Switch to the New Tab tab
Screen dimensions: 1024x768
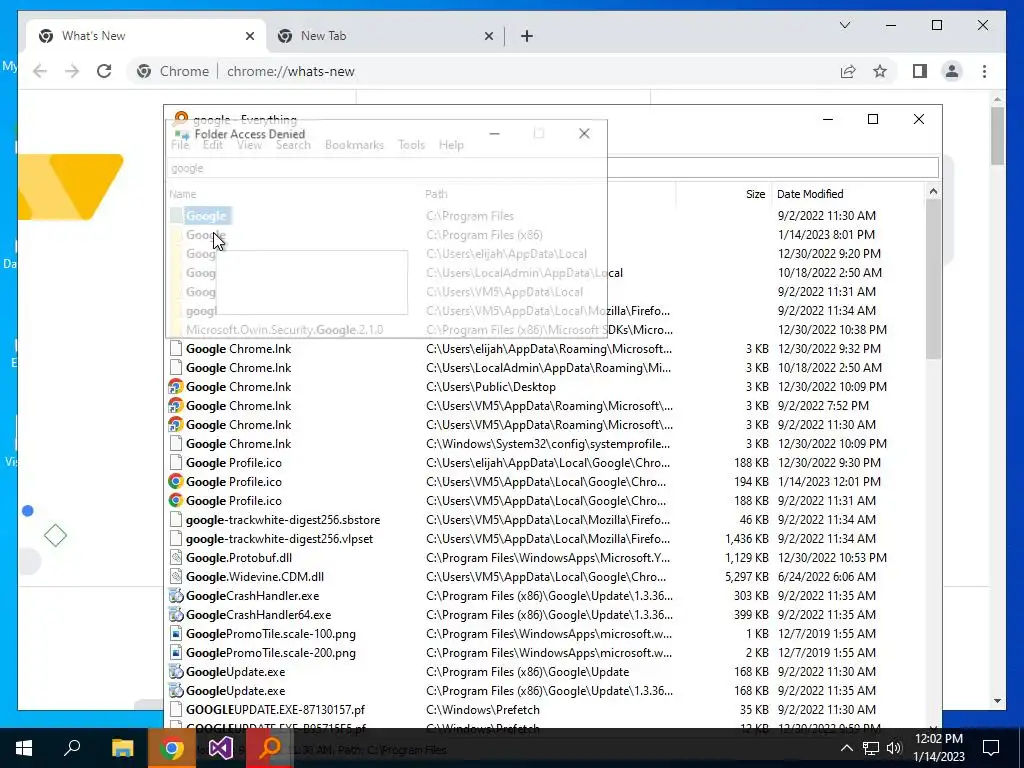pos(385,36)
